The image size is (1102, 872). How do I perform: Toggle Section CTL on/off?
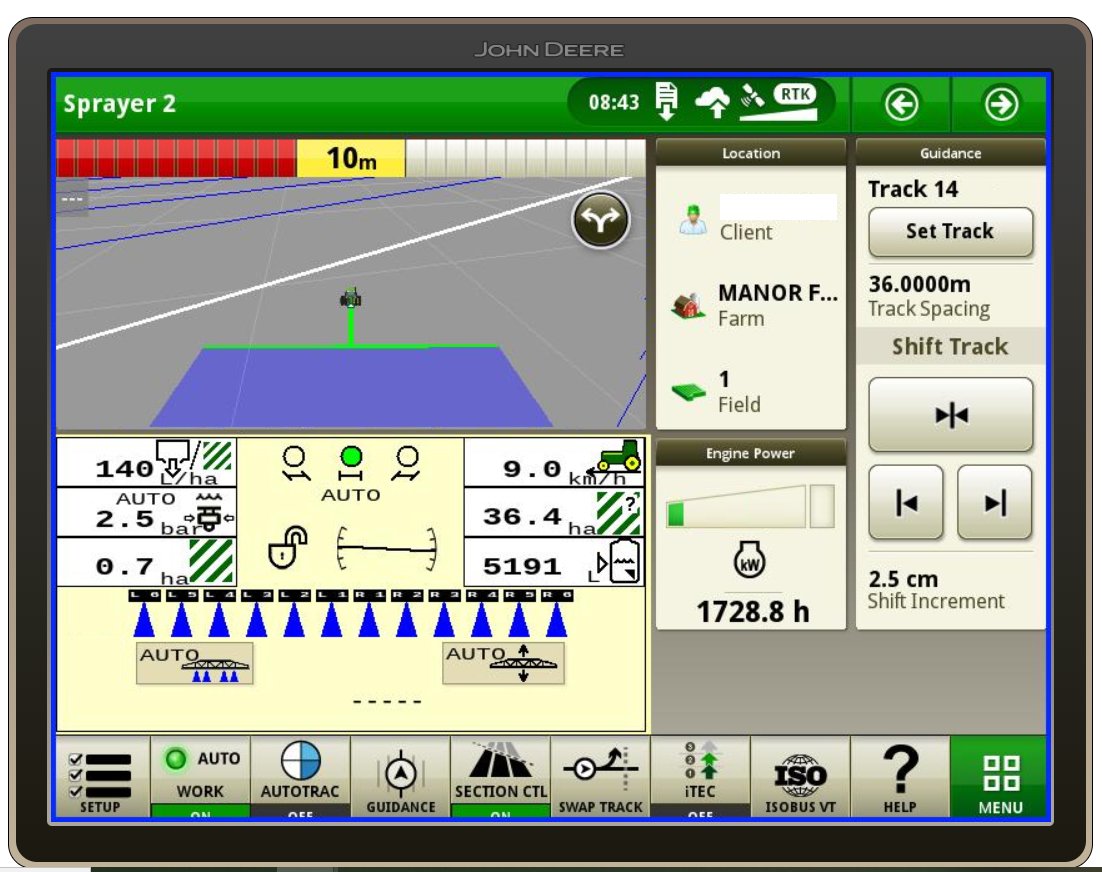tap(500, 776)
